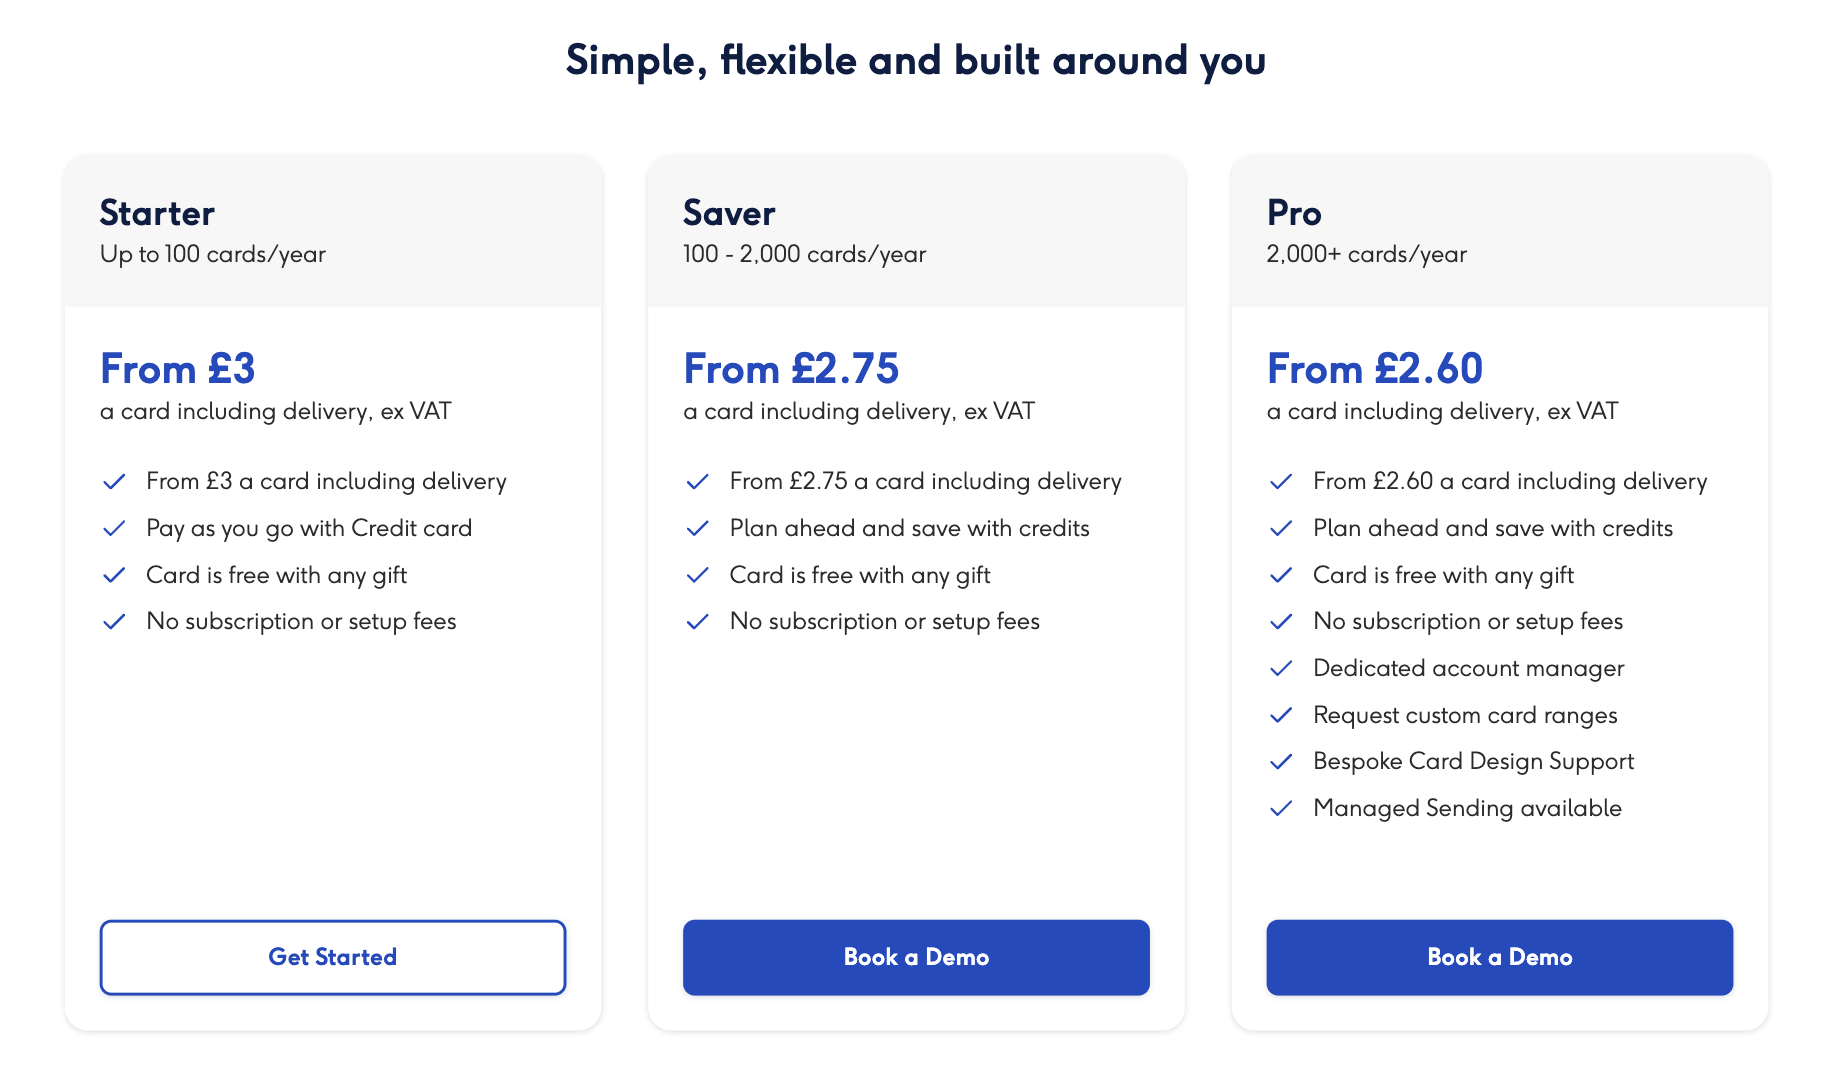1838x1068 pixels.
Task: Click checkmark next to Request custom card ranges
Action: click(1281, 715)
